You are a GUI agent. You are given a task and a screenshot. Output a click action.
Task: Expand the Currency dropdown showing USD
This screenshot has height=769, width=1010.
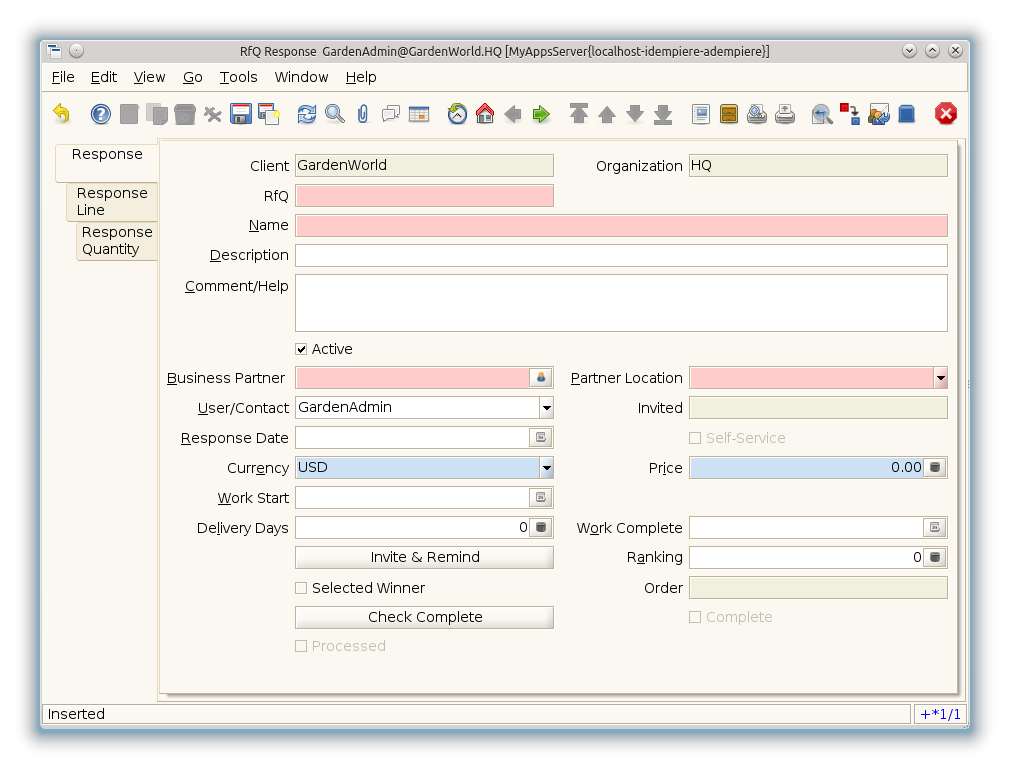point(546,468)
